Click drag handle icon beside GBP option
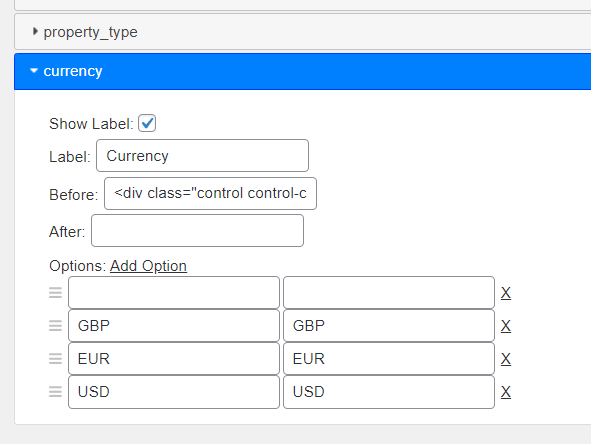Screen dimensions: 591x444 [x=55, y=326]
